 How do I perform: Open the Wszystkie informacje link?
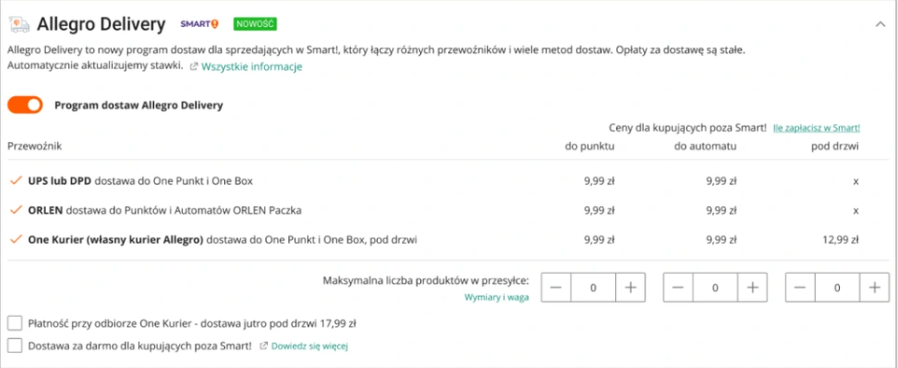point(251,66)
